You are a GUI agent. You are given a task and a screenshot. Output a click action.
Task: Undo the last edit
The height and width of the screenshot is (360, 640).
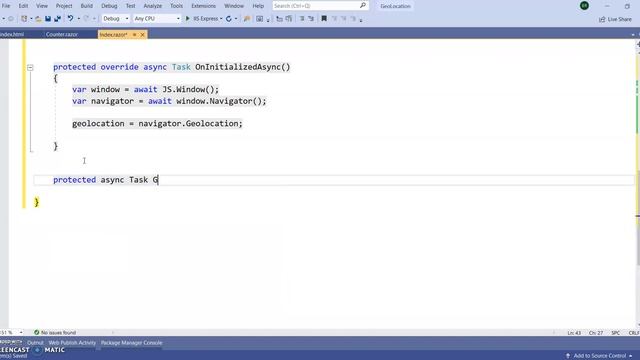[70, 19]
